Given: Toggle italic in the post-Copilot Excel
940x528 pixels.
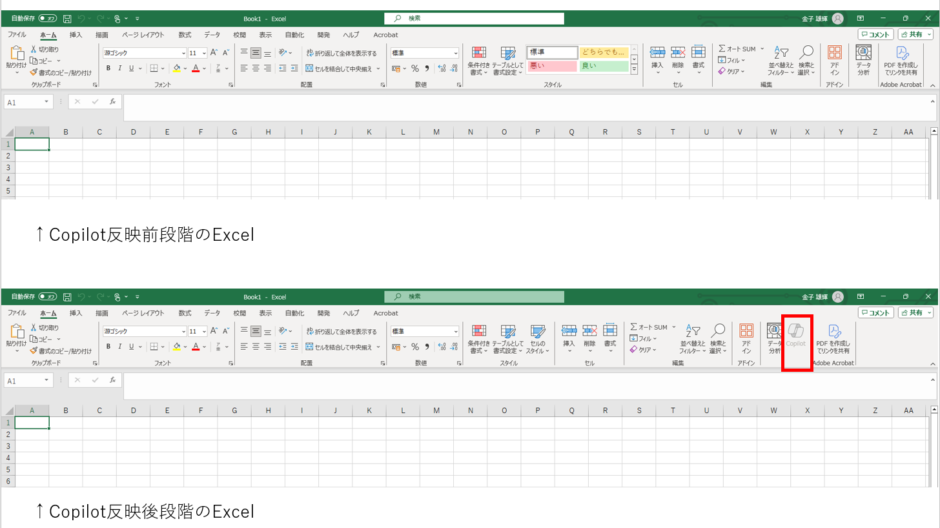Looking at the screenshot, I should click(120, 346).
